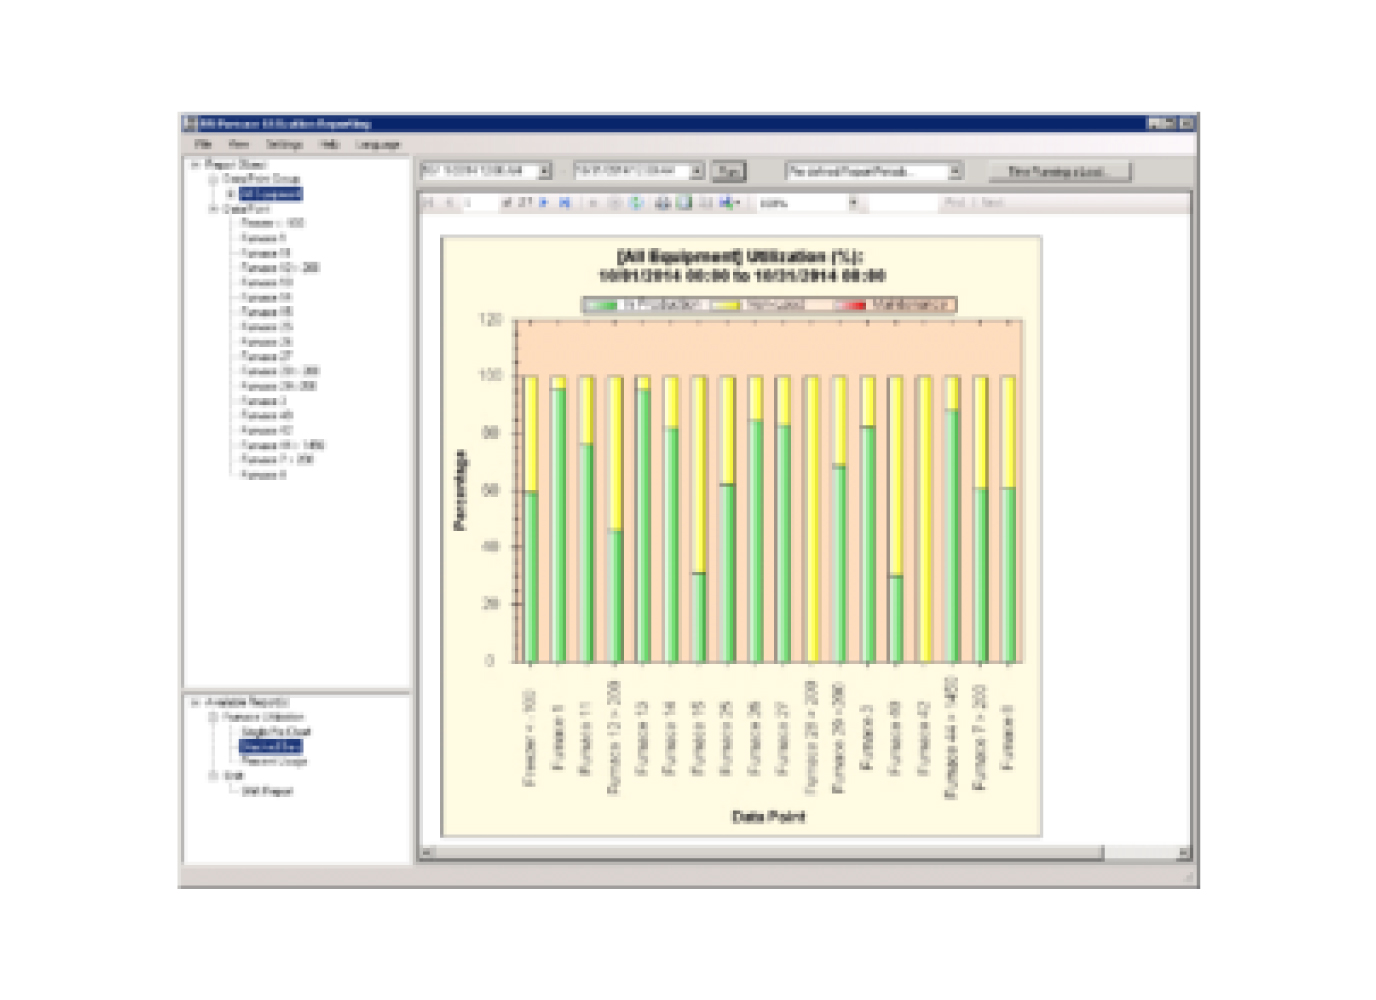This screenshot has height=1000, width=1376.
Task: Click the Print icon in the report toolbar
Action: [661, 201]
